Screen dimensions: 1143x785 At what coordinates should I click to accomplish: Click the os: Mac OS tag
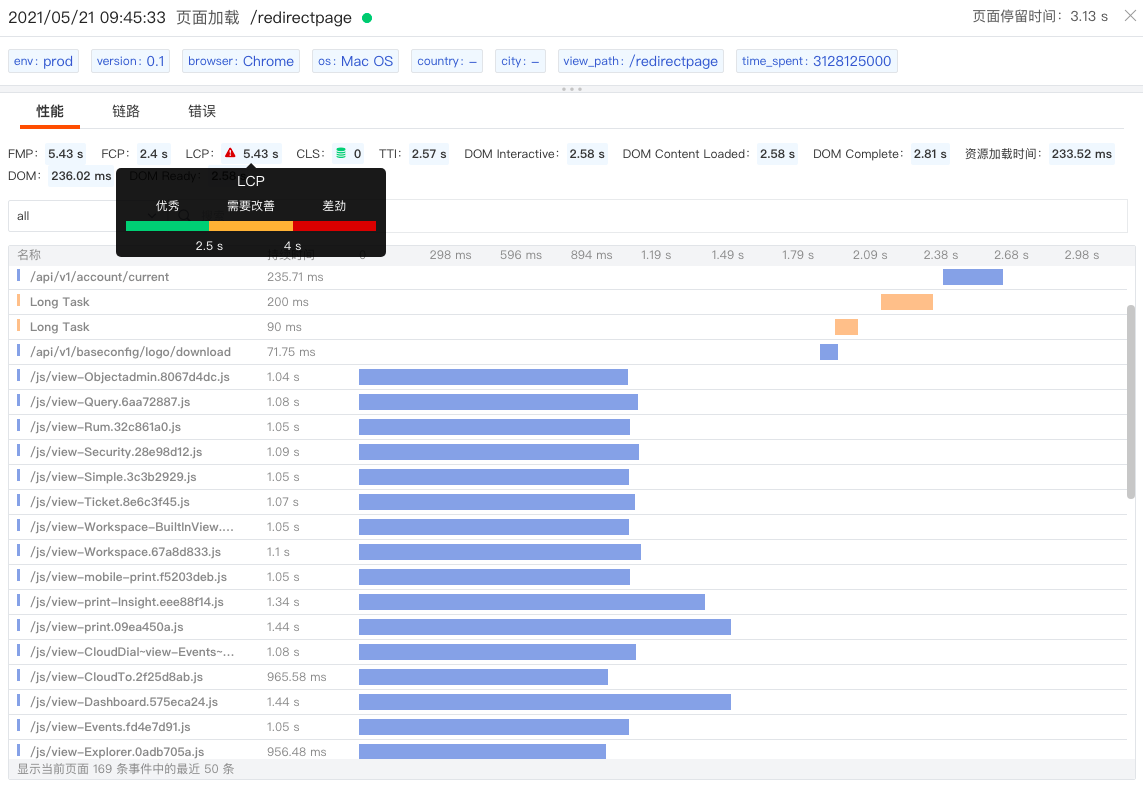355,61
